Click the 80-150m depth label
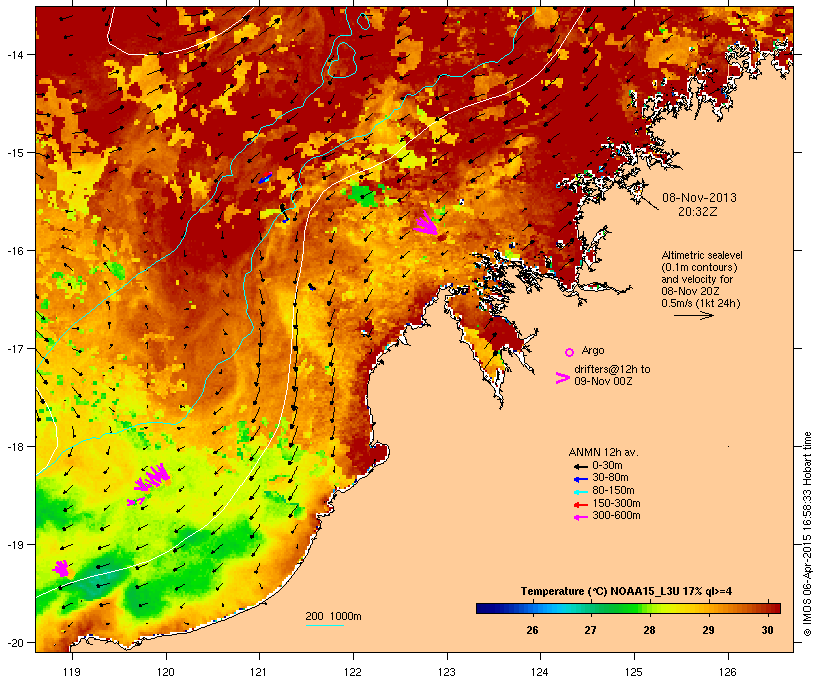 tap(613, 491)
